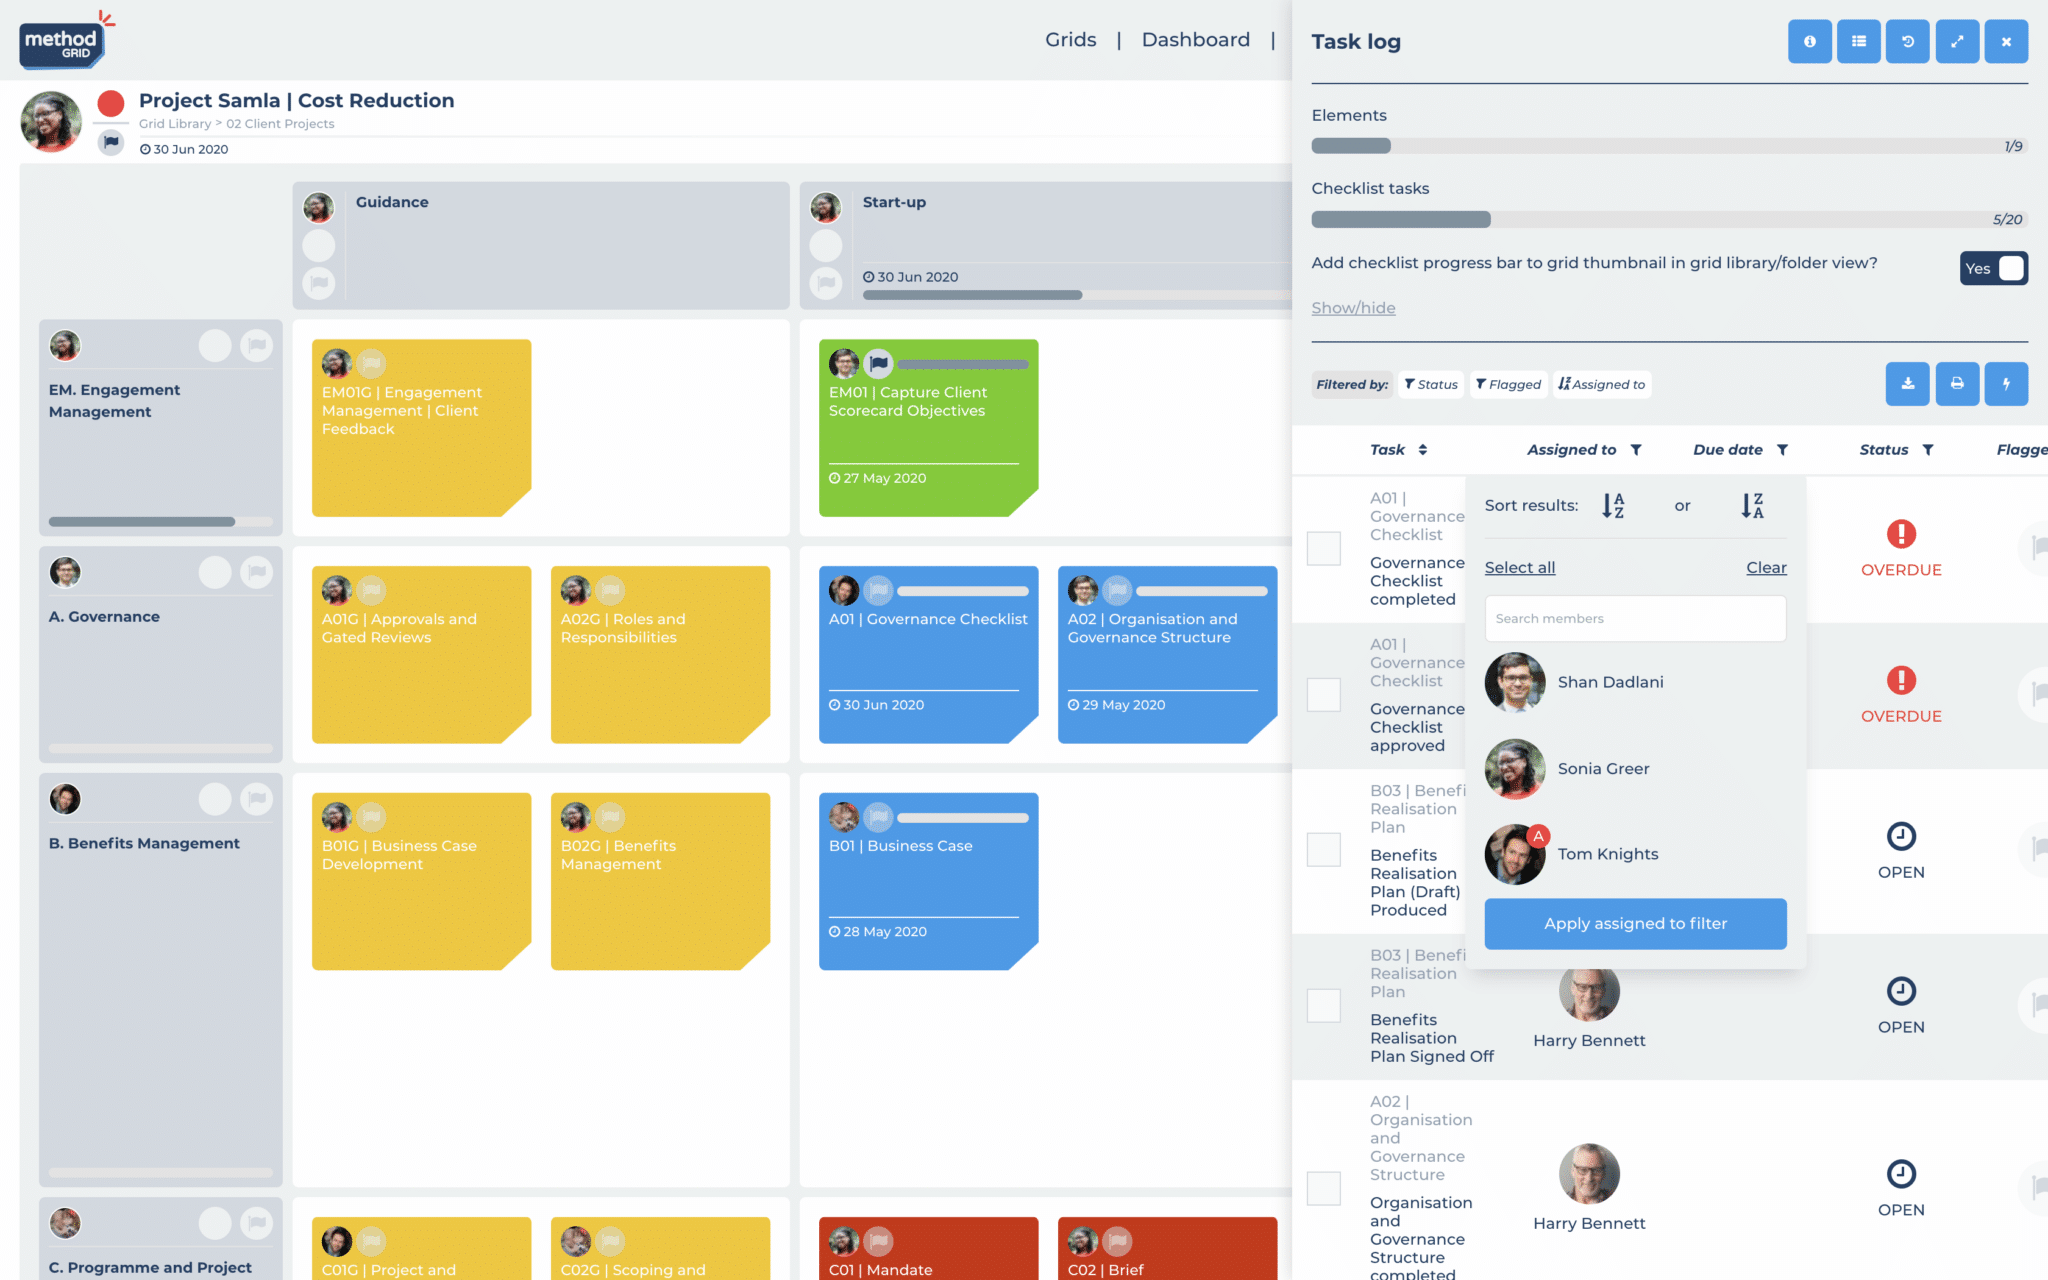Check the Governance Checklist completed task box

pyautogui.click(x=1324, y=548)
